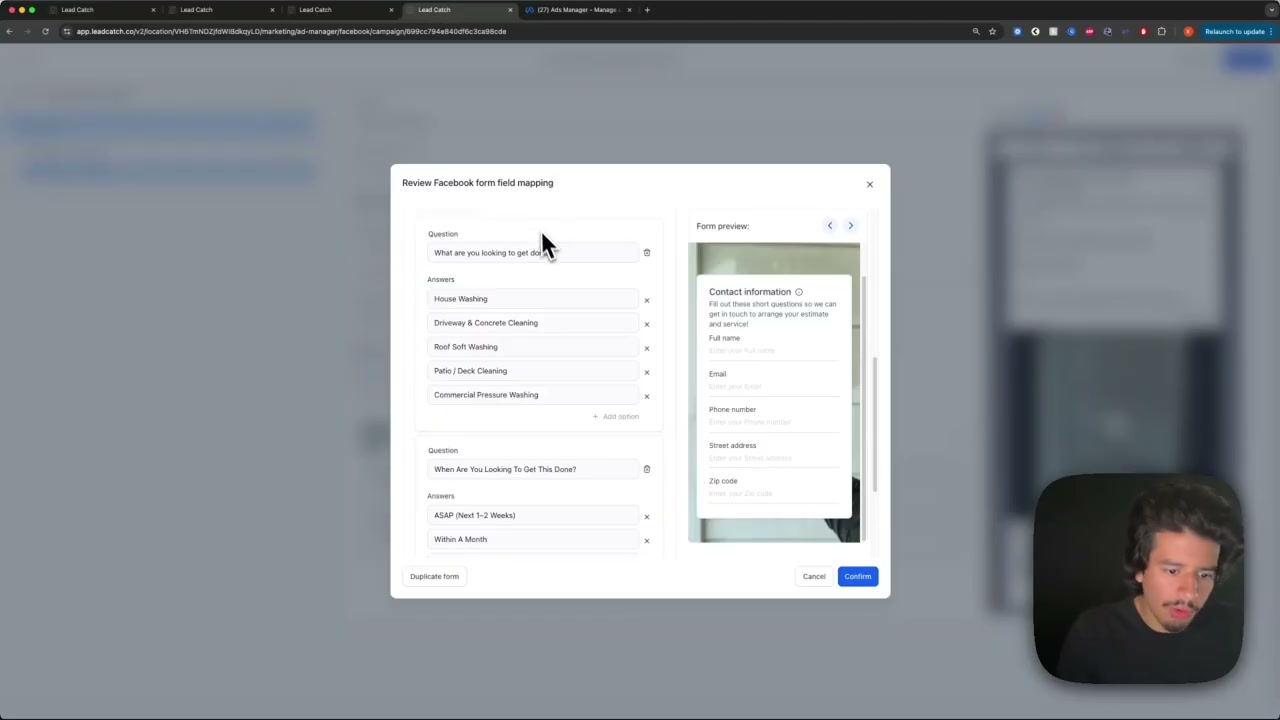1280x720 pixels.
Task: Remove the Patio / Deck Cleaning answer
Action: (647, 372)
